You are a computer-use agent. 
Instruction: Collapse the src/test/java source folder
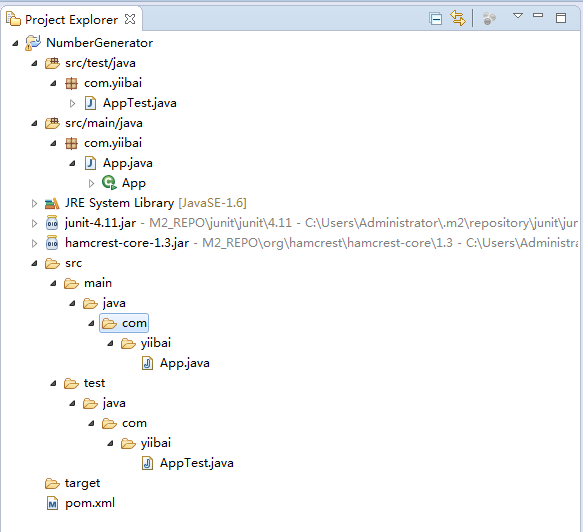pyautogui.click(x=34, y=63)
